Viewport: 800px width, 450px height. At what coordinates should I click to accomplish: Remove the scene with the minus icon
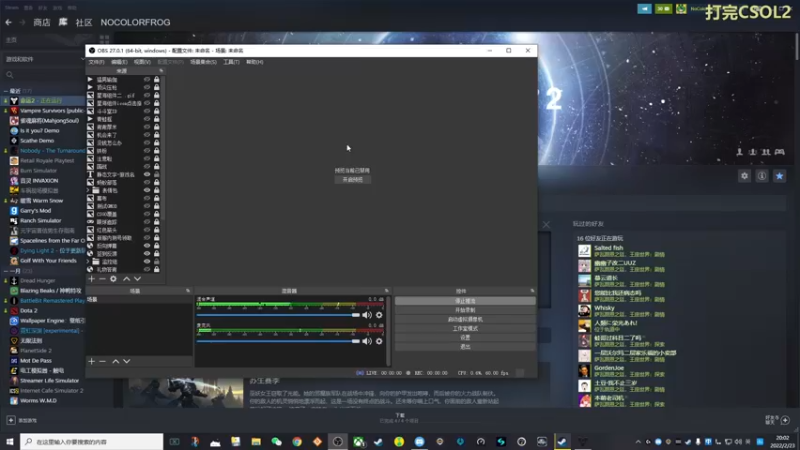click(x=102, y=361)
